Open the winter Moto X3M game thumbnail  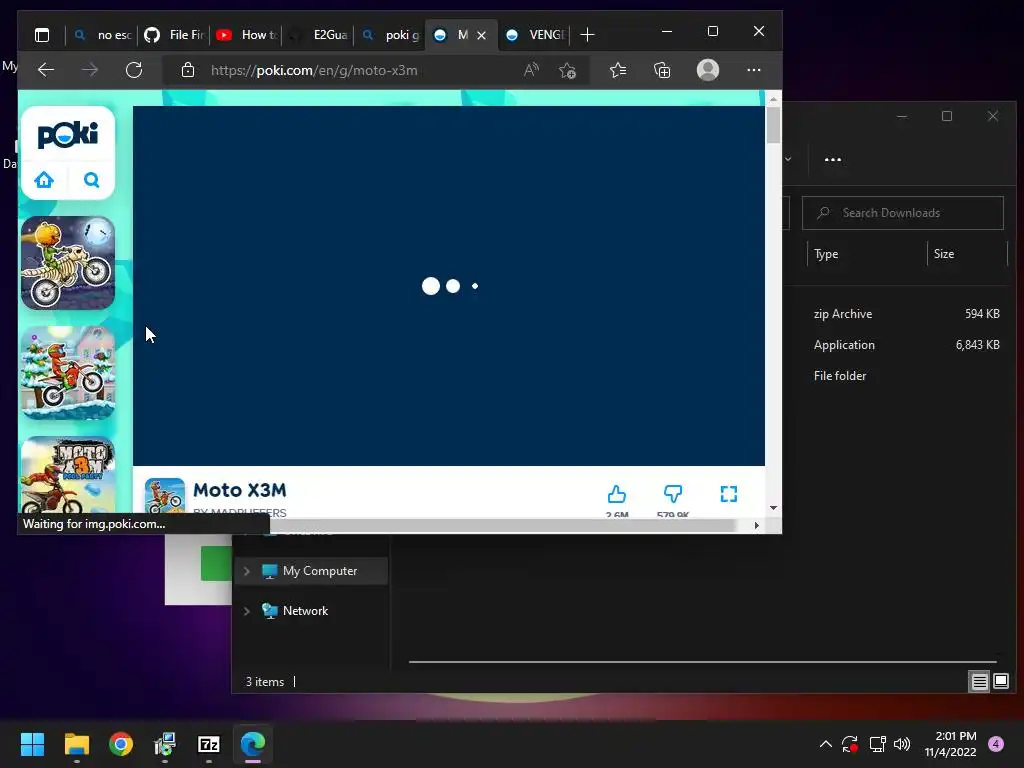tap(68, 372)
